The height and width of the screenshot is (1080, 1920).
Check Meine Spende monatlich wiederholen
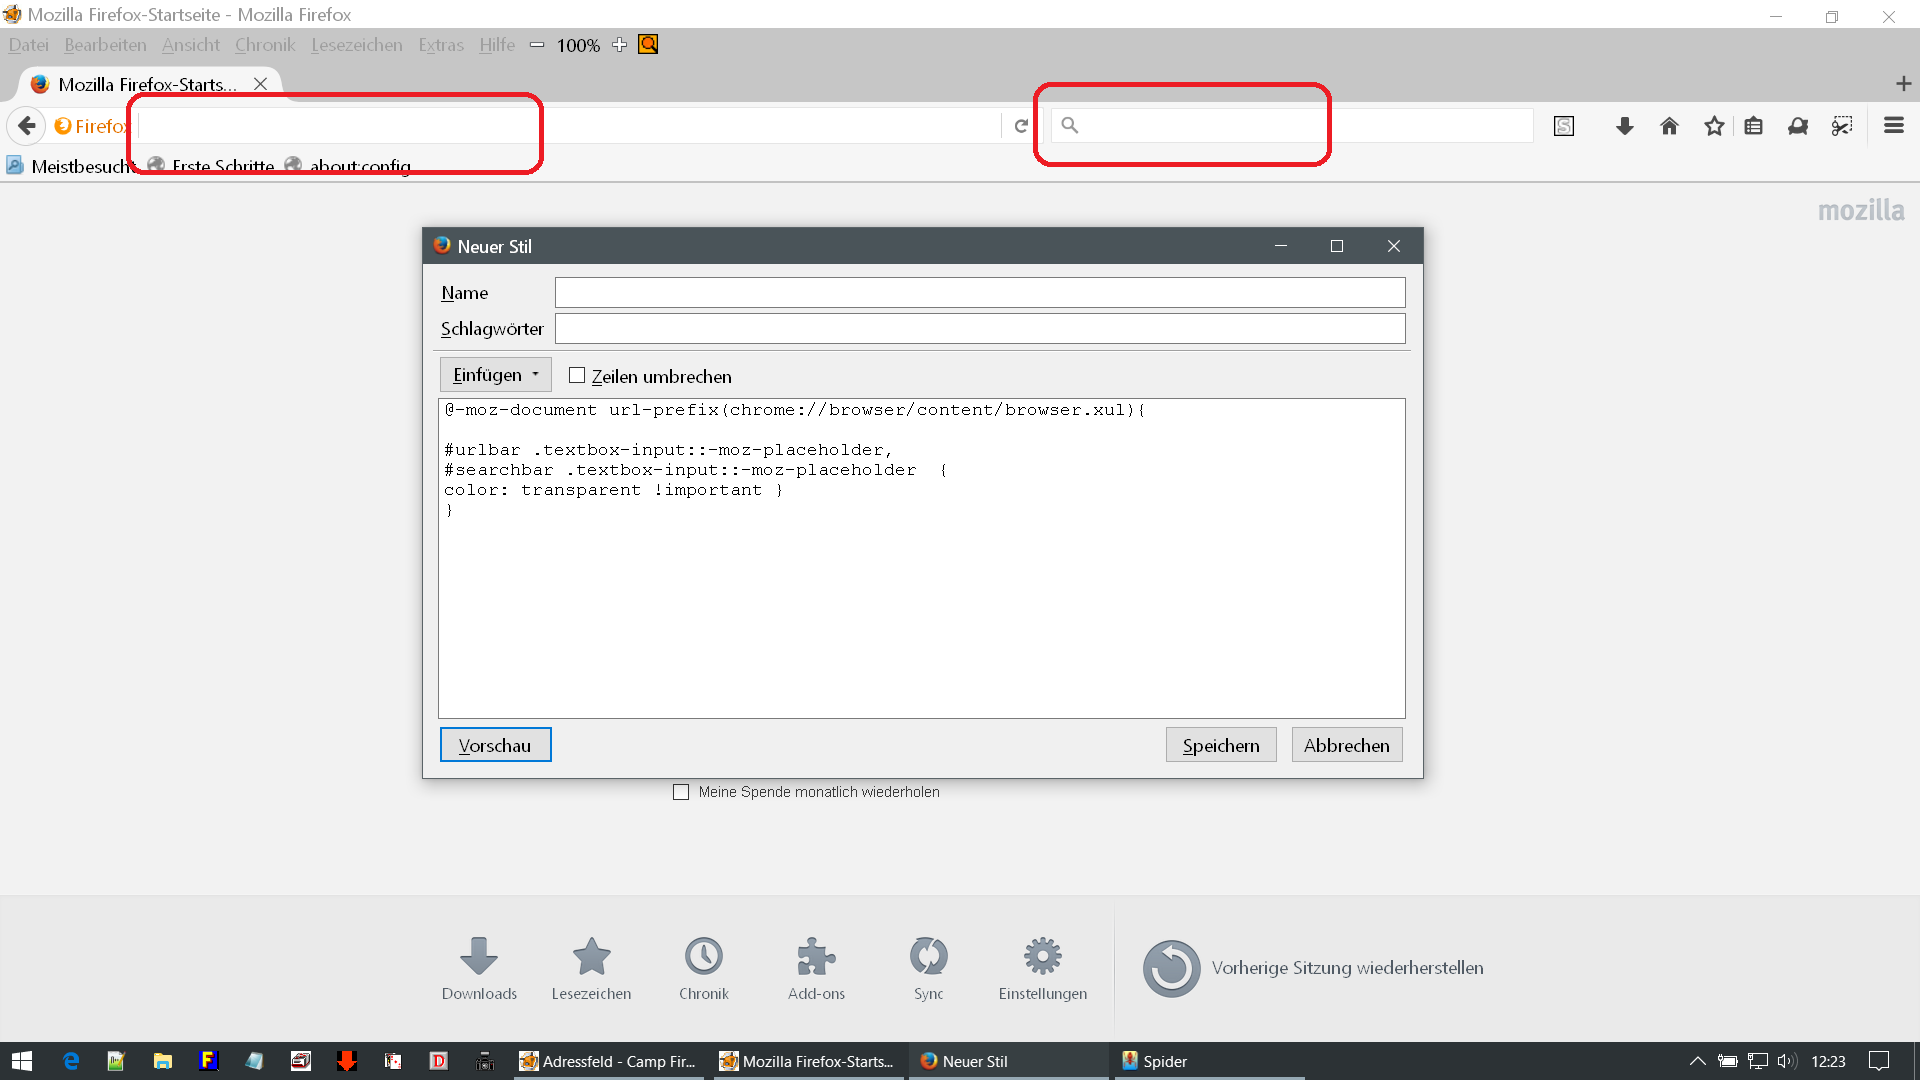681,792
